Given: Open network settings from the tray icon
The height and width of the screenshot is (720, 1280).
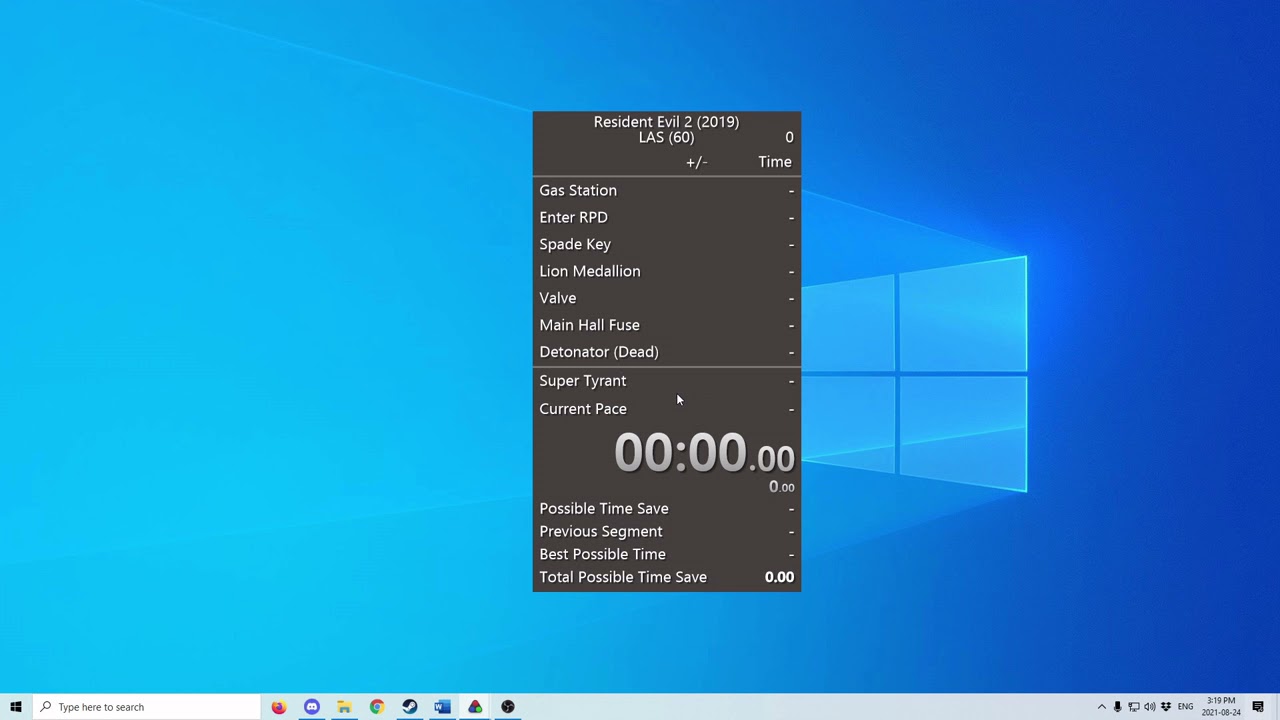Looking at the screenshot, I should (x=1134, y=707).
